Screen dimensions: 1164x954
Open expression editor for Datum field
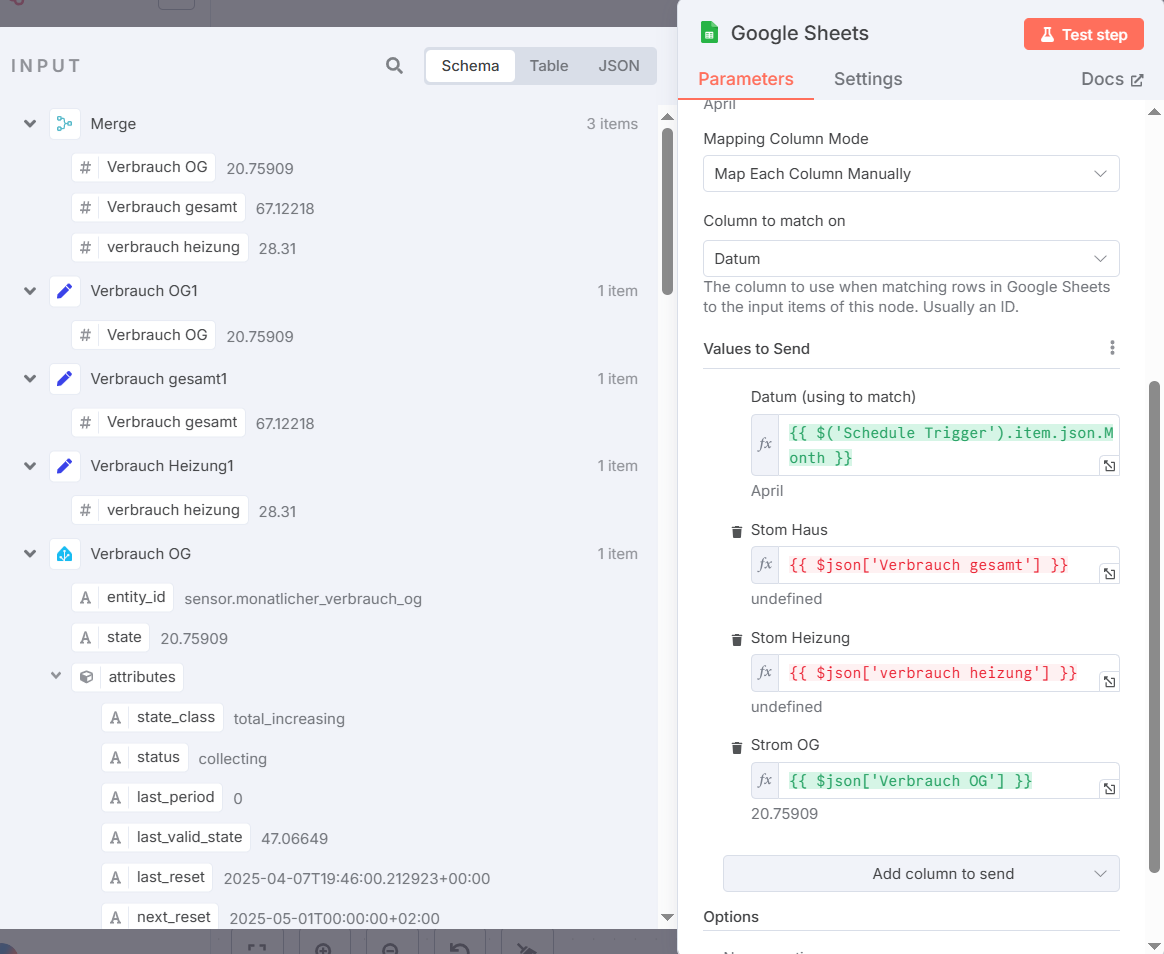(1109, 465)
